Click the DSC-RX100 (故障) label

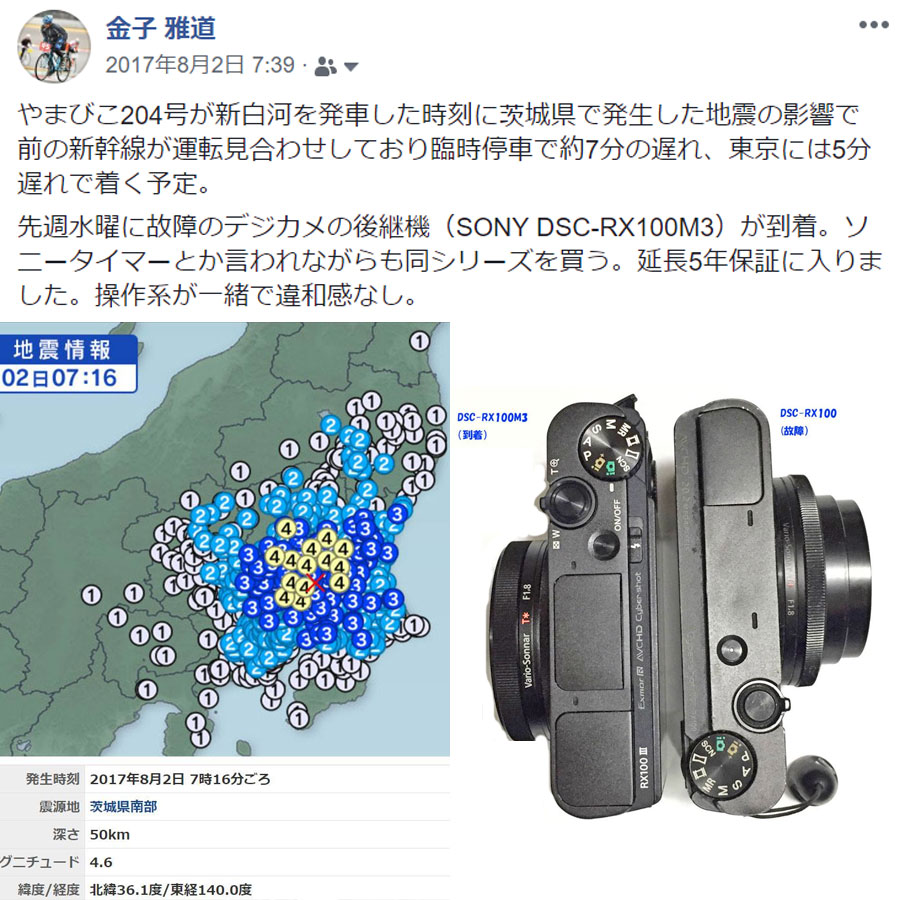(x=808, y=421)
